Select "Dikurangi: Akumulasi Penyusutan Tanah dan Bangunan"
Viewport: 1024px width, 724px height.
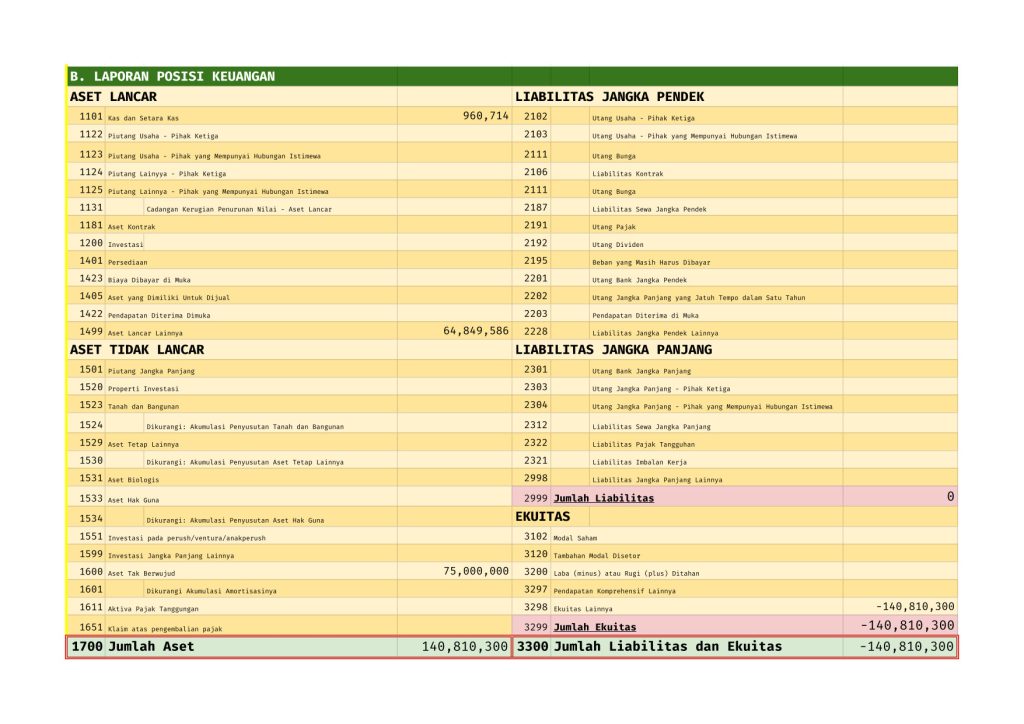point(245,426)
